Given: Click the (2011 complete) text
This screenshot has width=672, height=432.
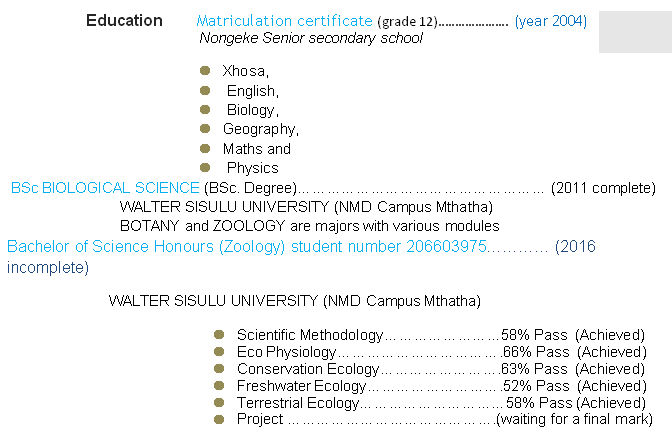Looking at the screenshot, I should click(x=603, y=188).
